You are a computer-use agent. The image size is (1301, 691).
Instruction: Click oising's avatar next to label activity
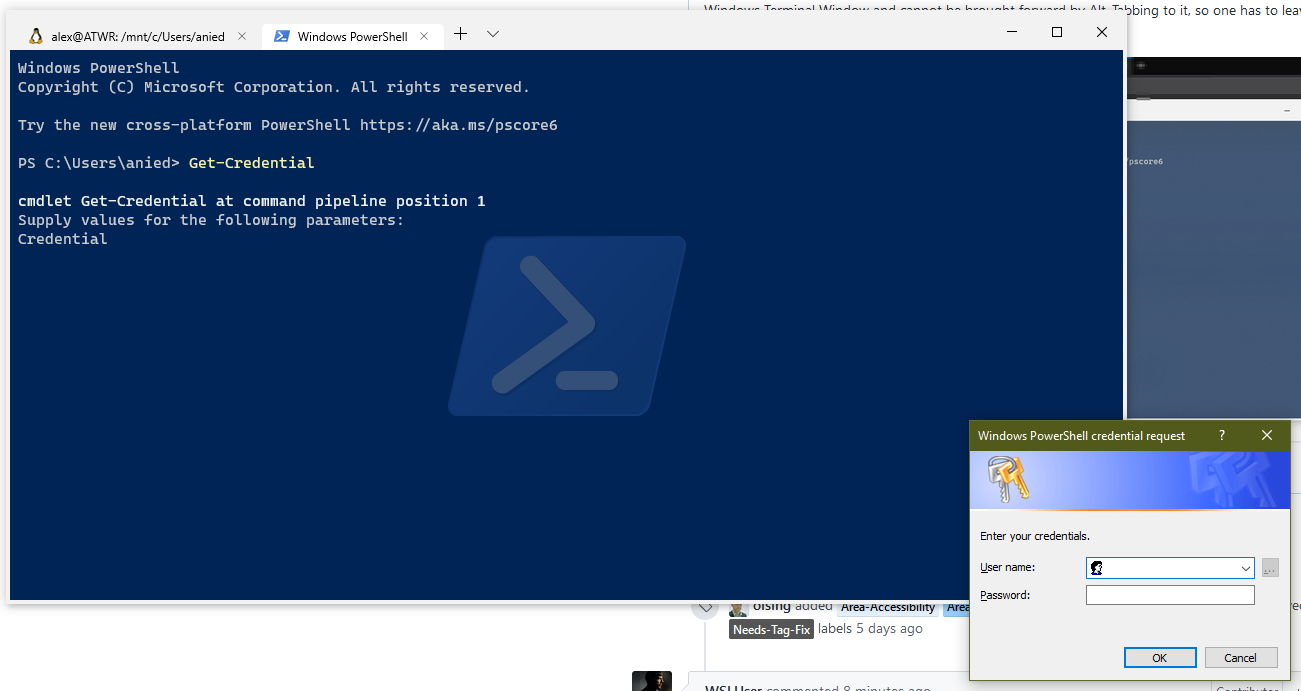738,607
